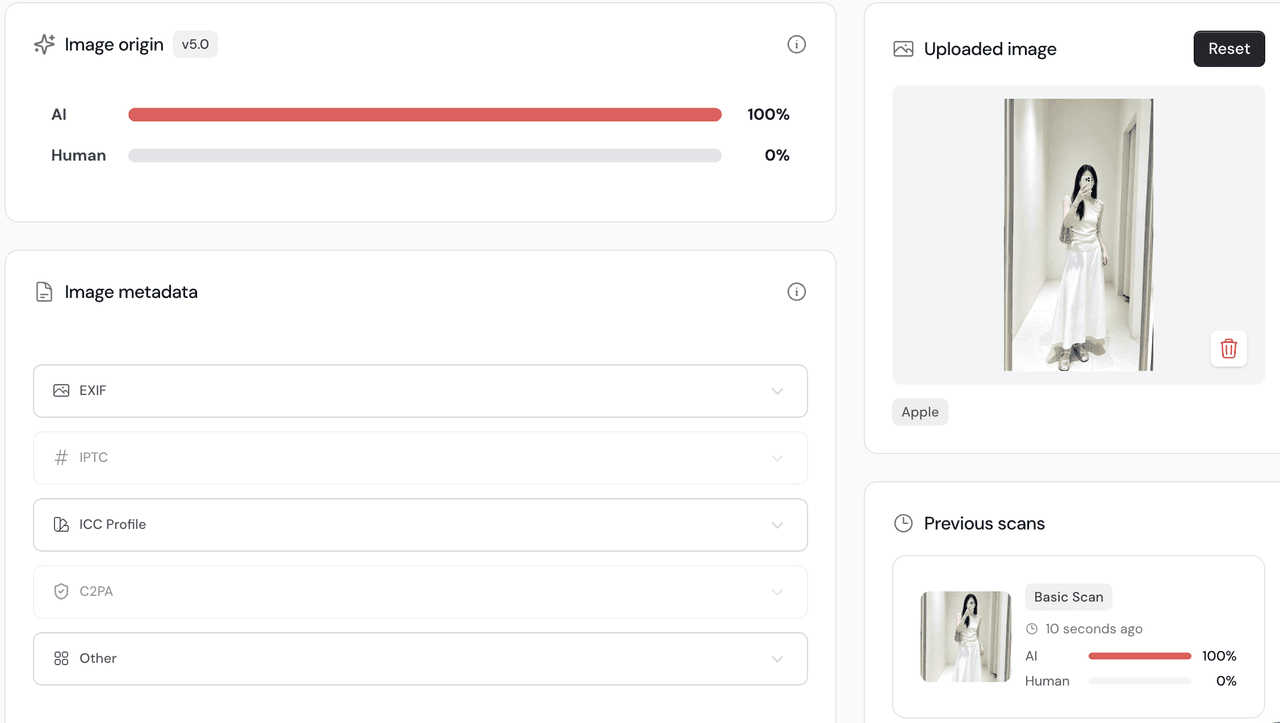
Task: Expand the EXIF metadata section
Action: (x=420, y=391)
